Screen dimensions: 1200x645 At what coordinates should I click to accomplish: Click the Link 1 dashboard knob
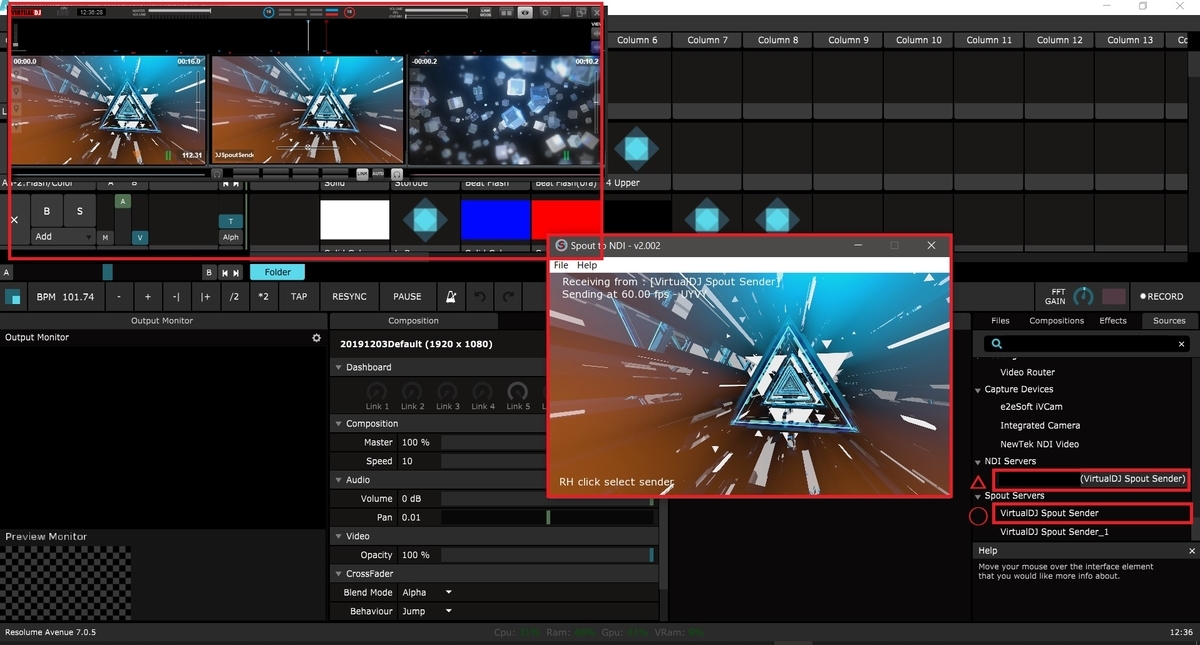point(377,391)
